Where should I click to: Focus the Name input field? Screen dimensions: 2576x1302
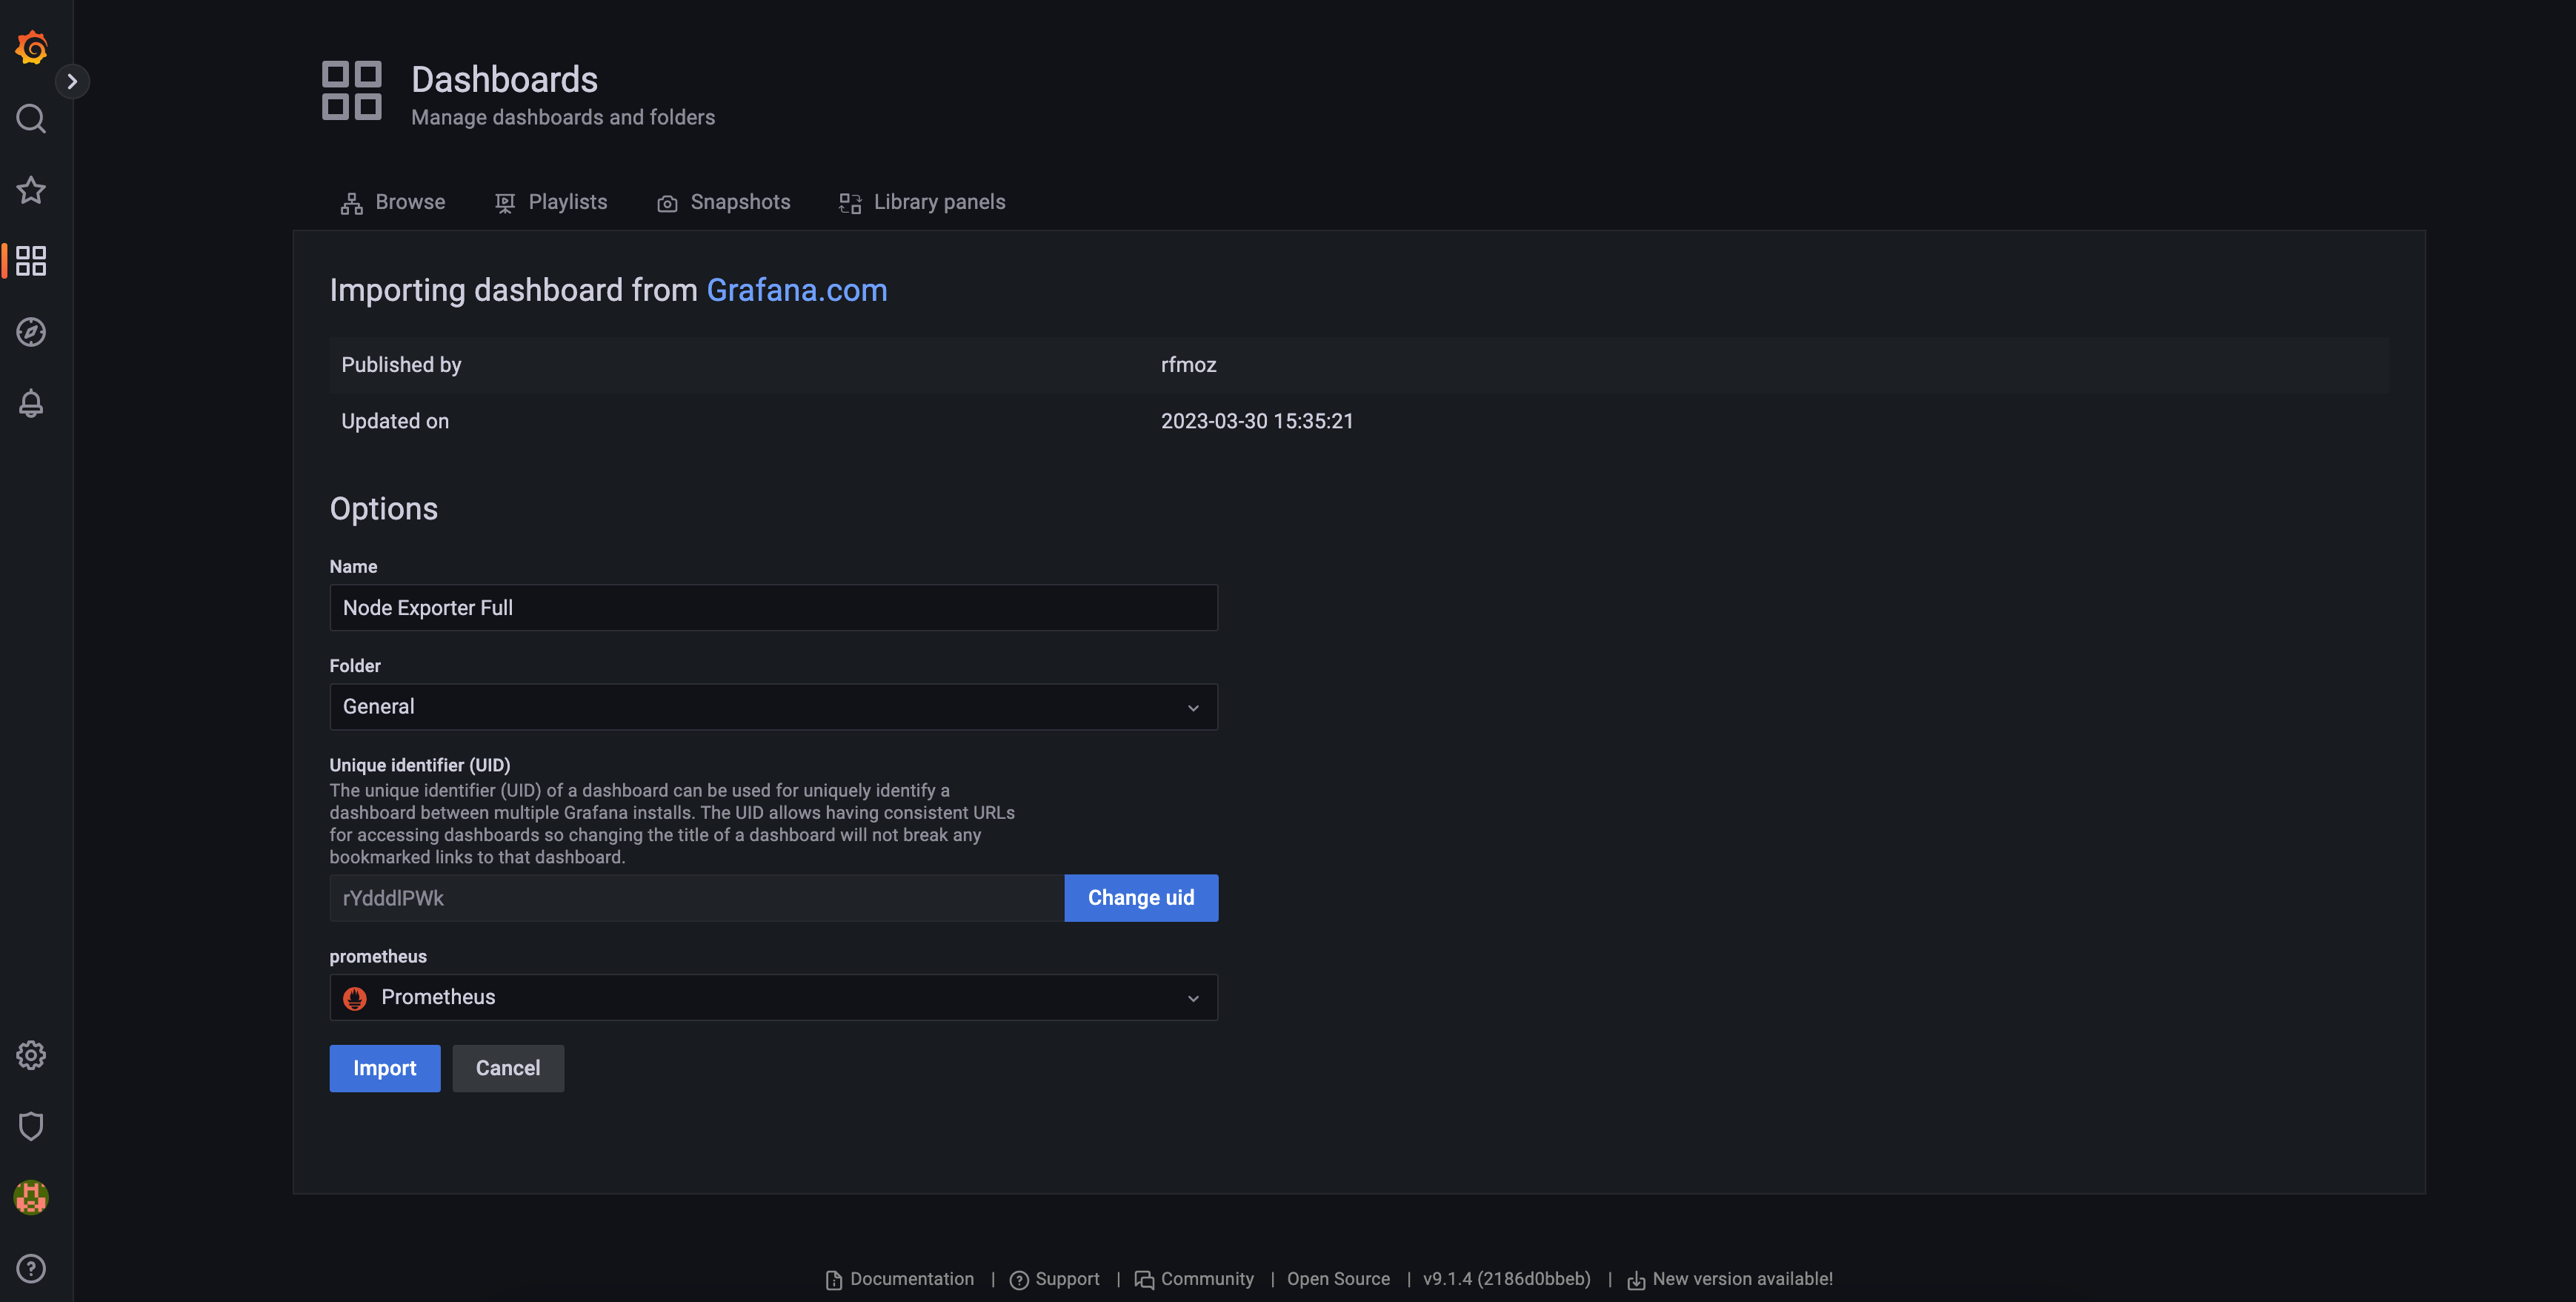coord(774,608)
